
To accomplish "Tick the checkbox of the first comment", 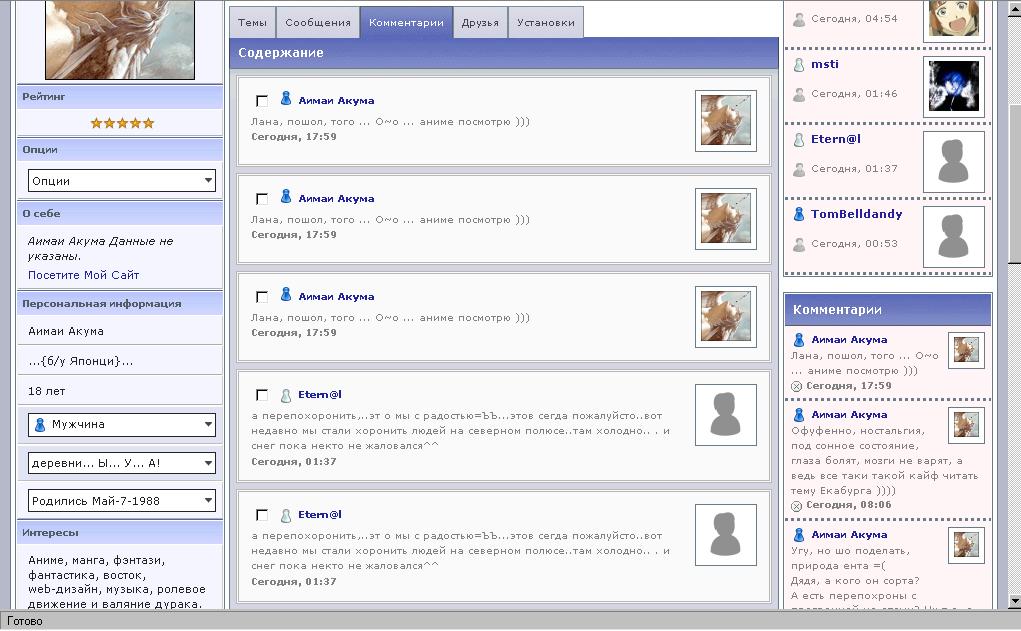I will pos(262,101).
